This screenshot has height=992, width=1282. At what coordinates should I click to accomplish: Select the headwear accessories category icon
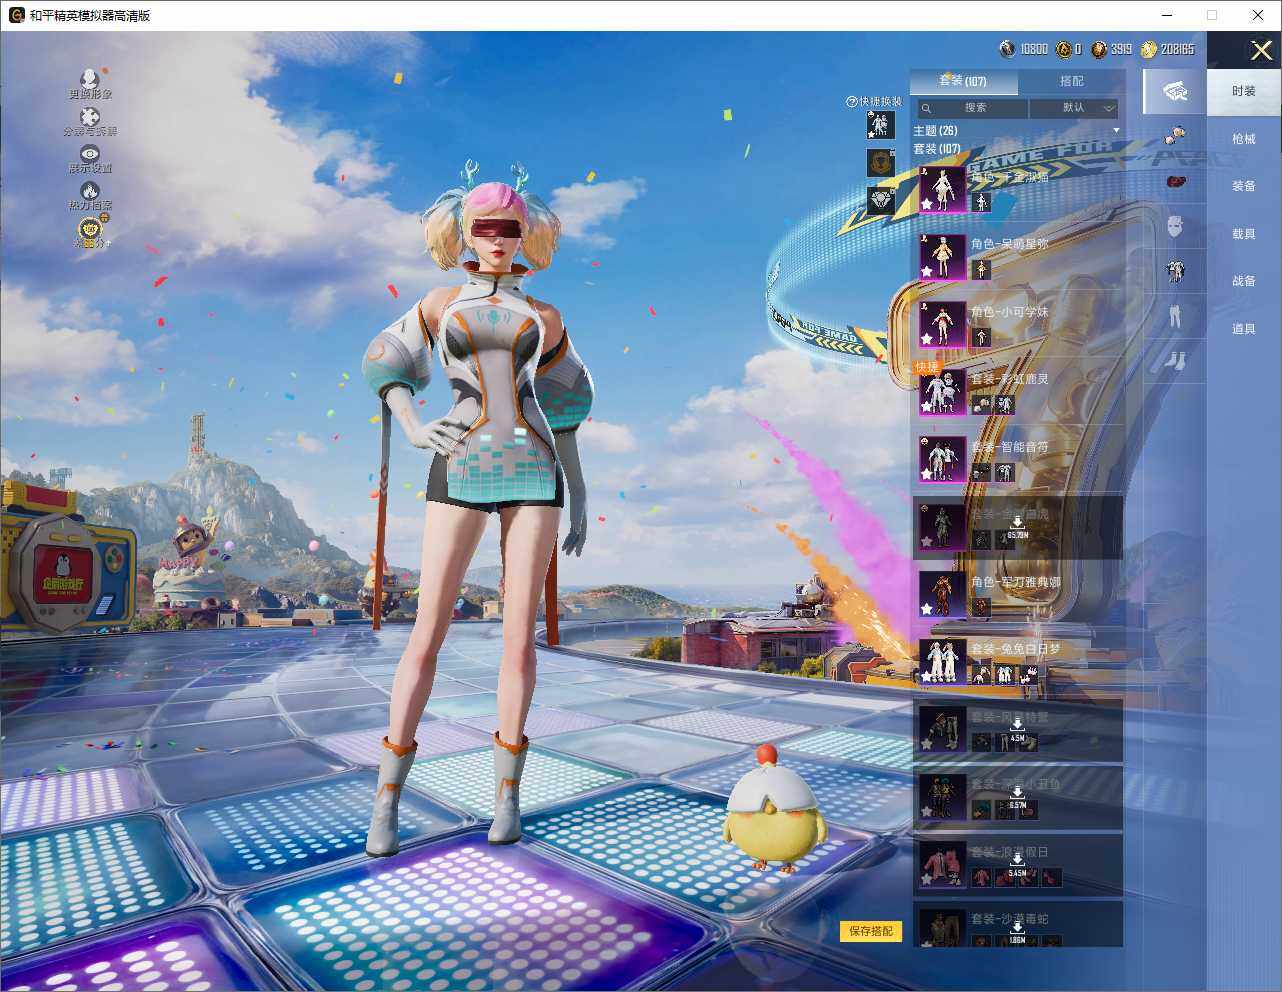1175,134
